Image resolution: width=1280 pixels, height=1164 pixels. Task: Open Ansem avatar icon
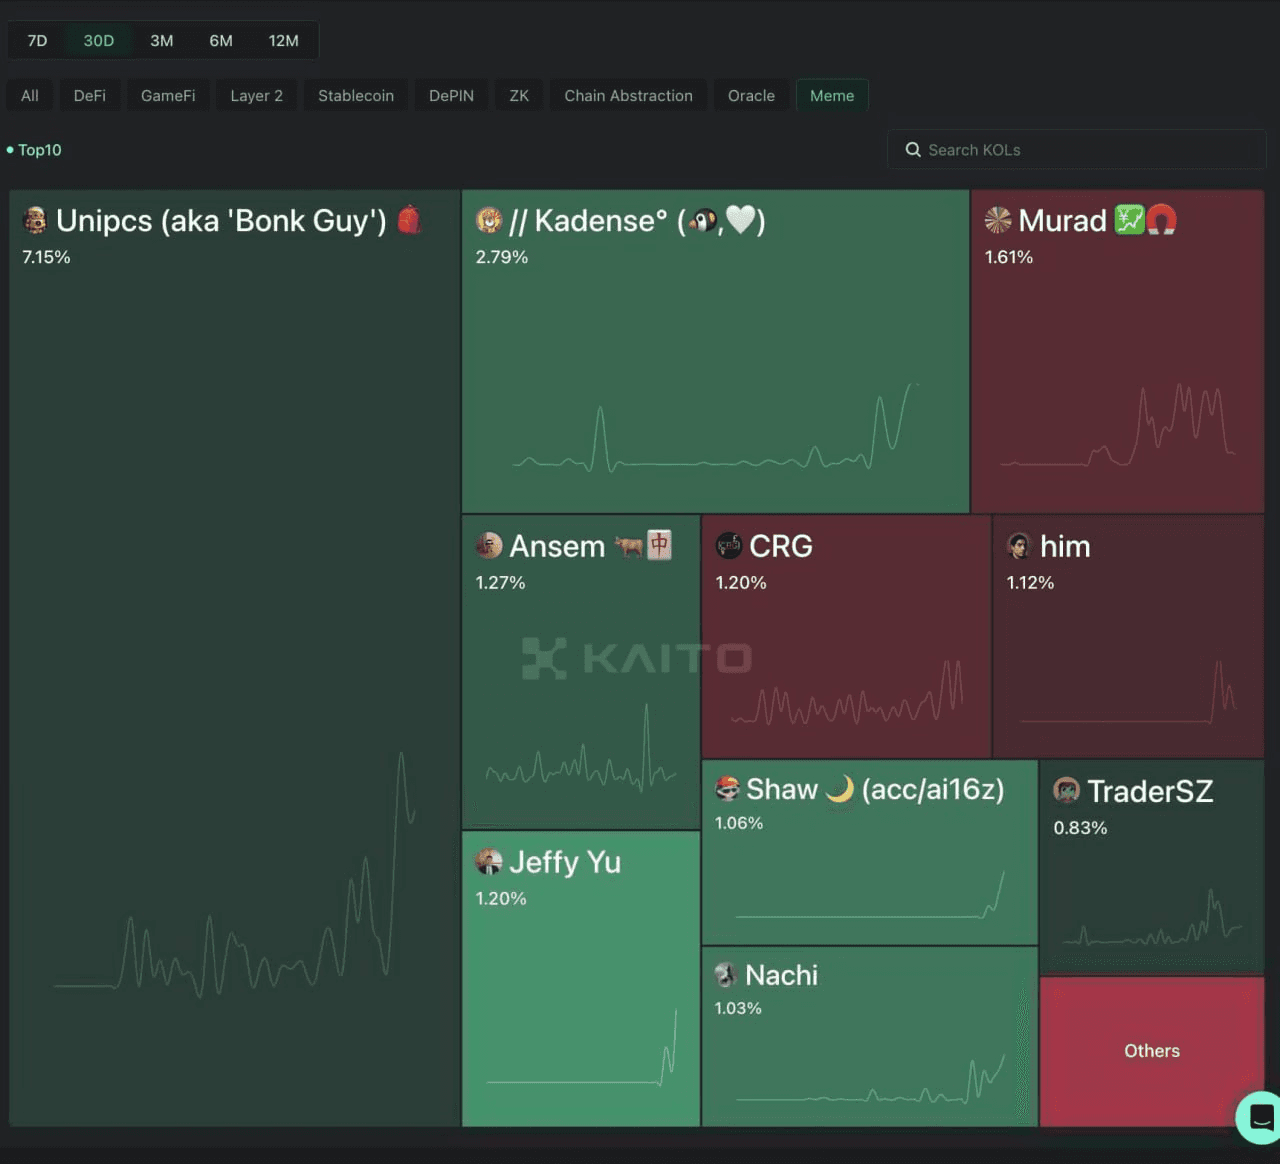click(489, 545)
